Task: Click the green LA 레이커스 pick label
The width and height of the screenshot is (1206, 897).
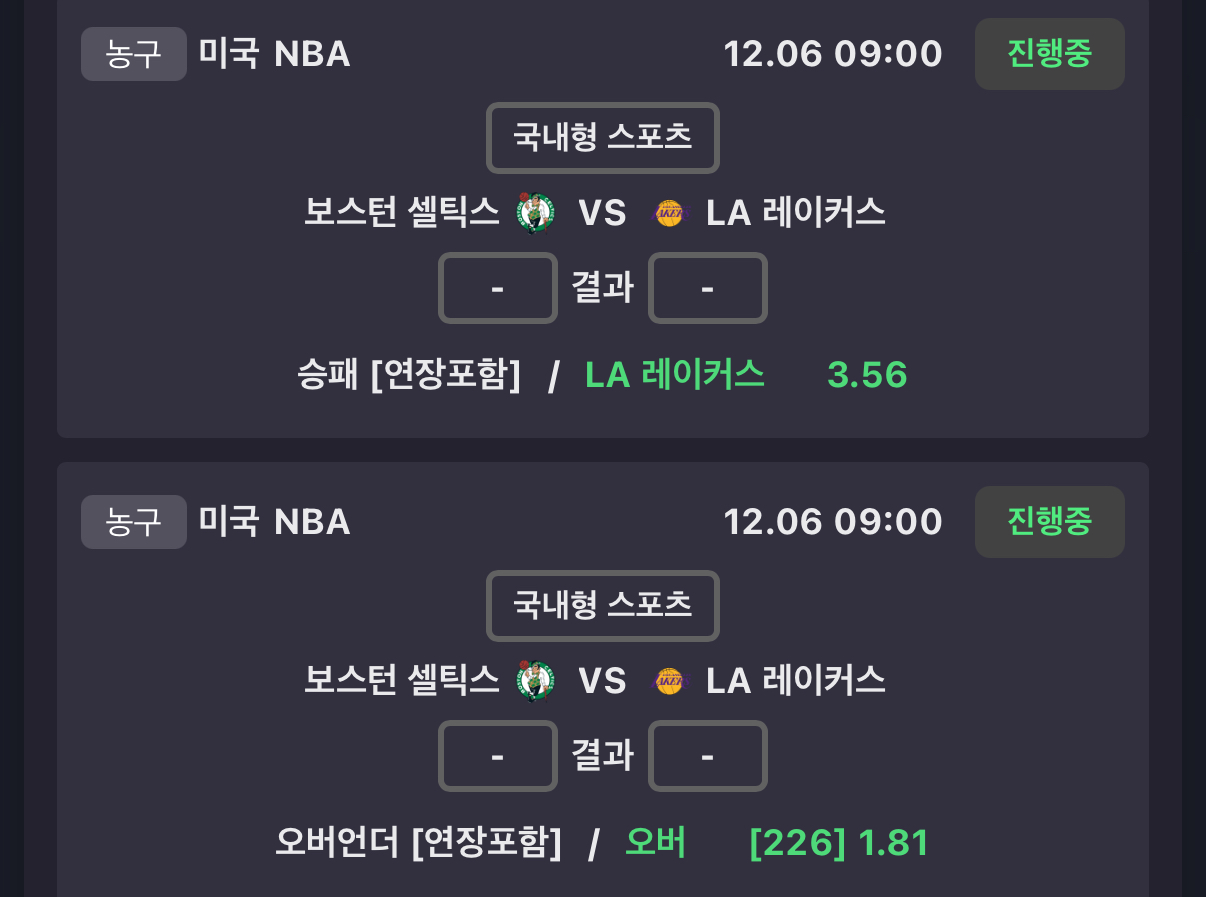Action: tap(675, 375)
